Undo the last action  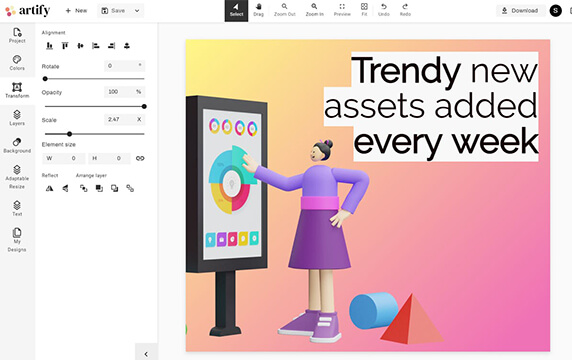coord(384,10)
